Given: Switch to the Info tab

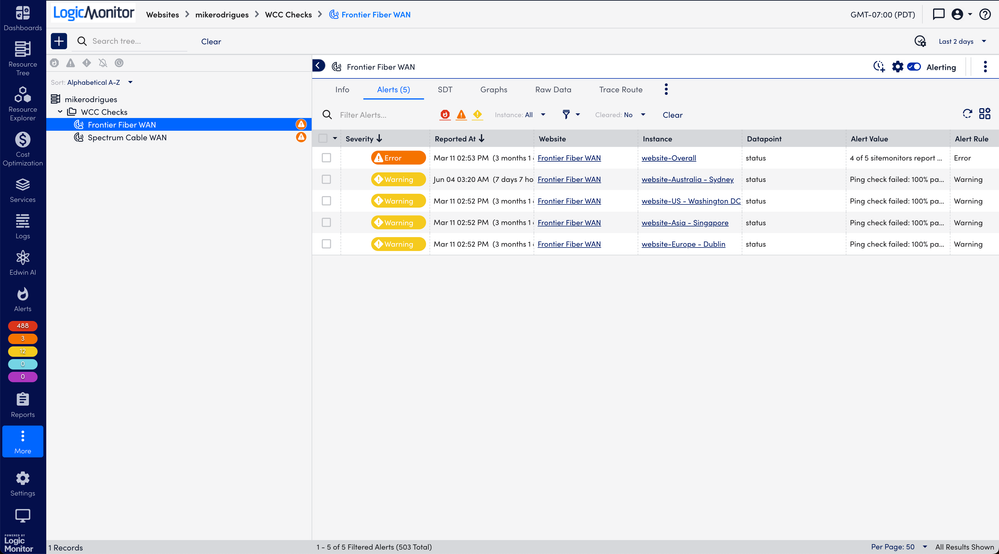Looking at the screenshot, I should pos(342,90).
